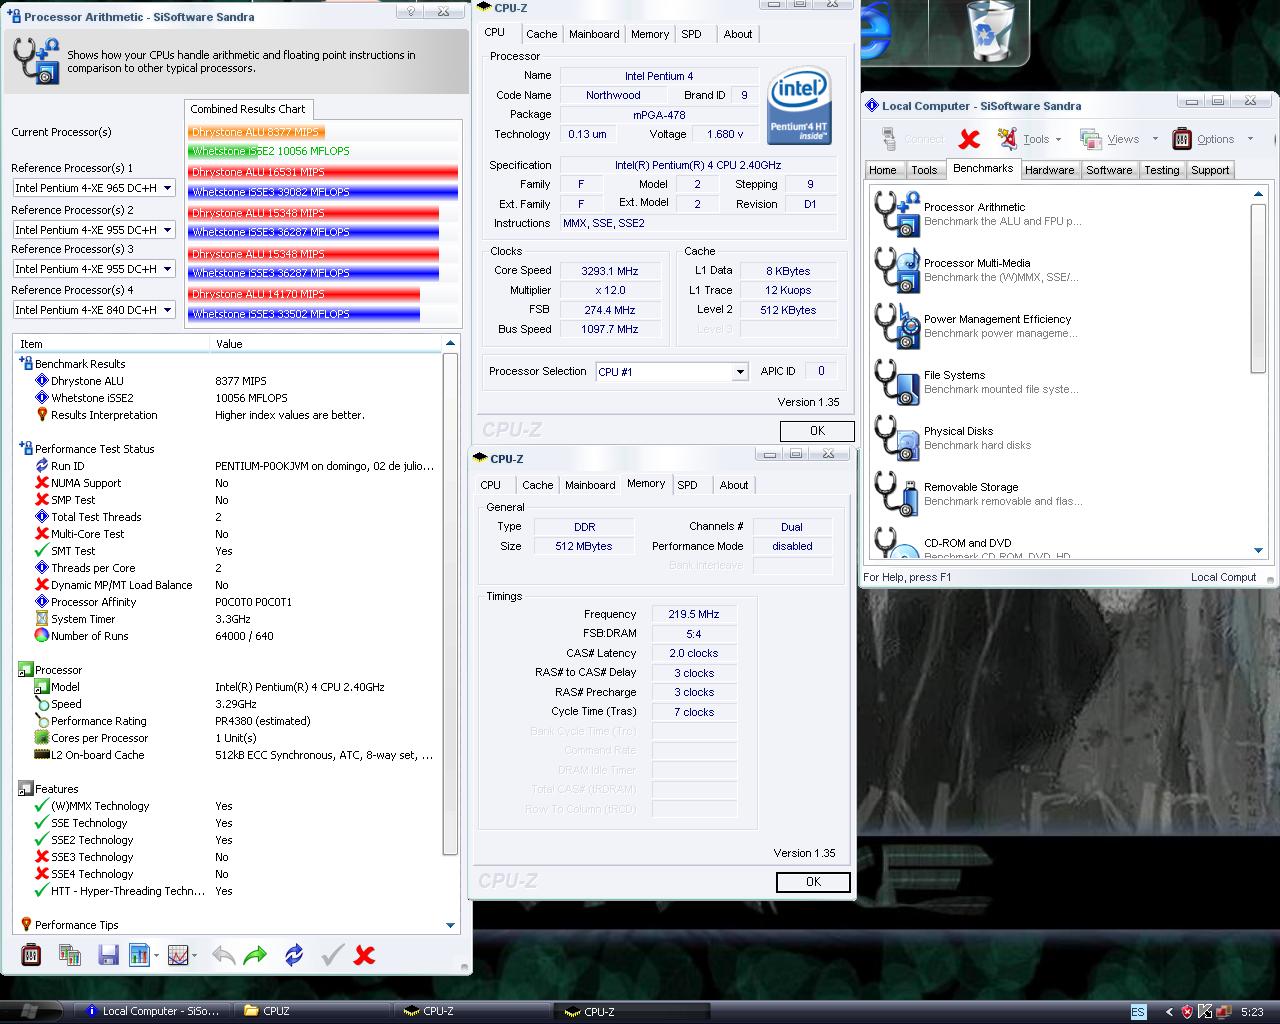The width and height of the screenshot is (1280, 1024).
Task: Select the Mainboard tab in top CPU-Z window
Action: pyautogui.click(x=594, y=34)
